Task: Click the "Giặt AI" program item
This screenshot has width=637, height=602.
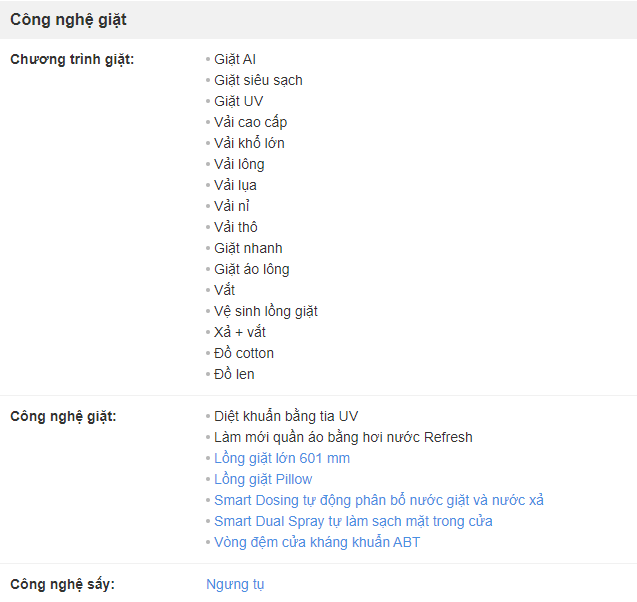Action: click(x=235, y=59)
